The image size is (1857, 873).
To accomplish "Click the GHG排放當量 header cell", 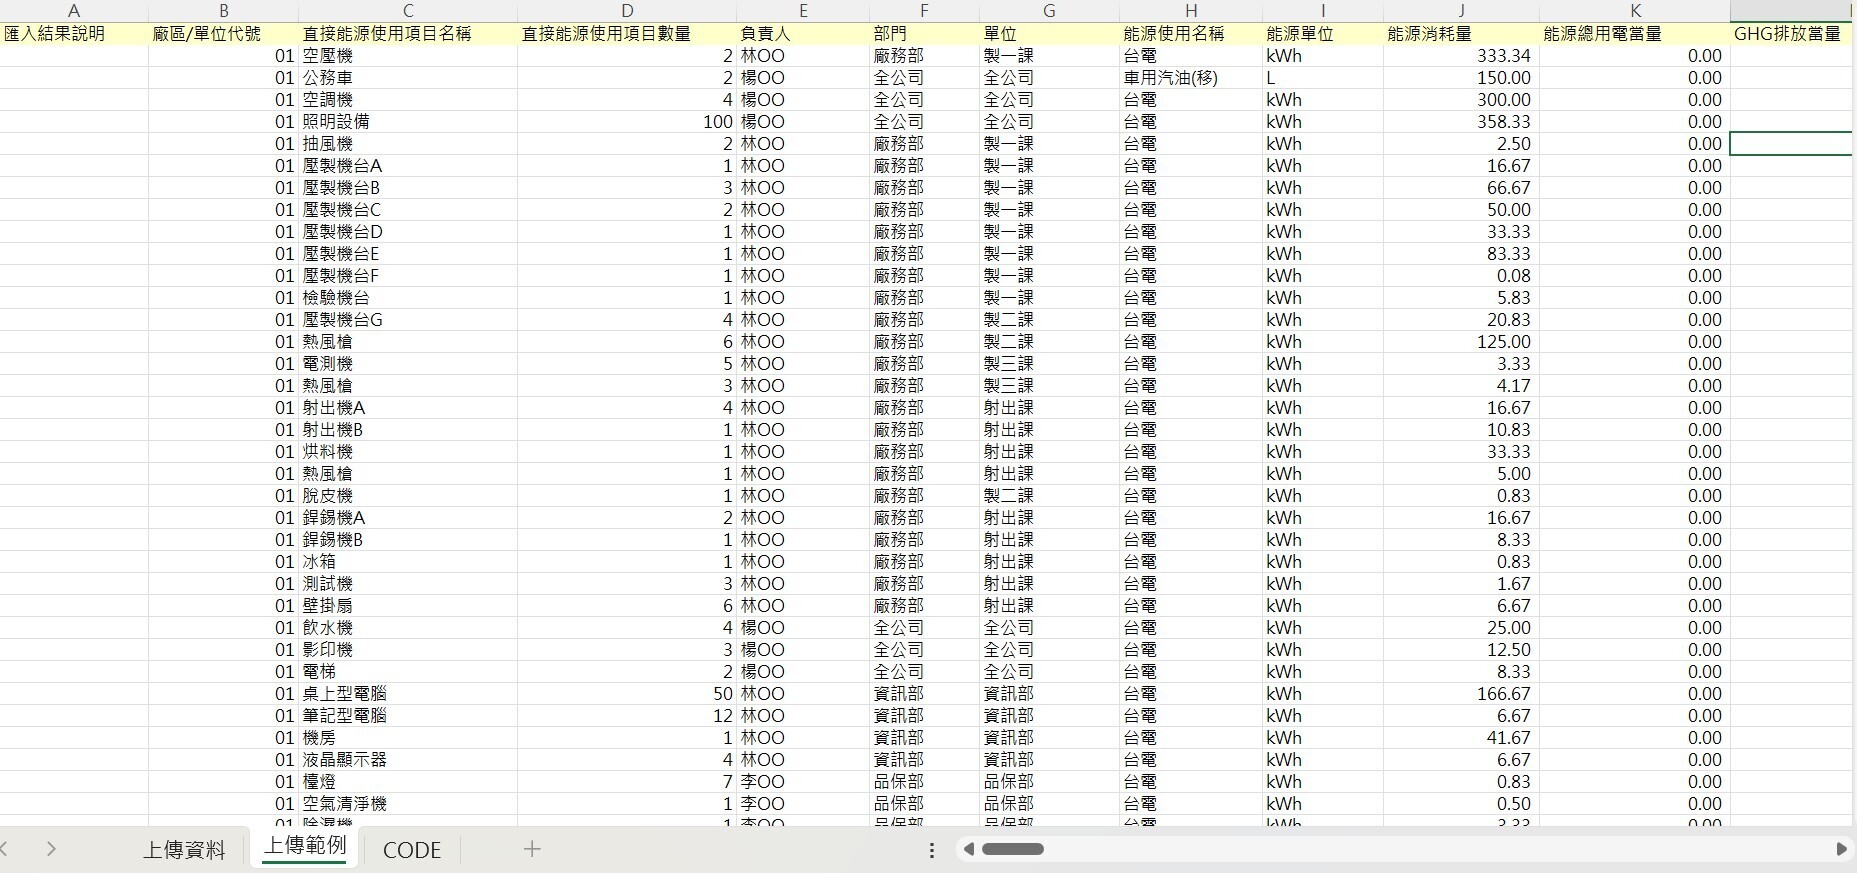I will (1791, 33).
